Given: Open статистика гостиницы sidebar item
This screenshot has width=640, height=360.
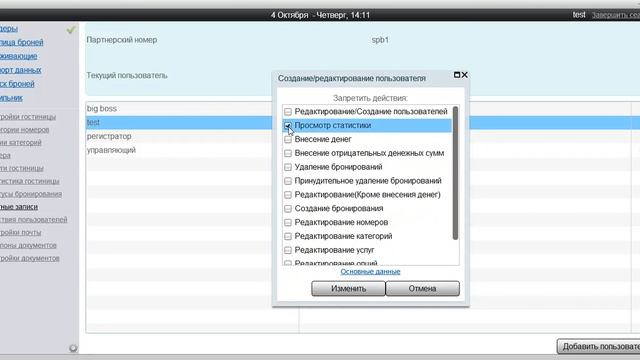Looking at the screenshot, I should tap(29, 181).
